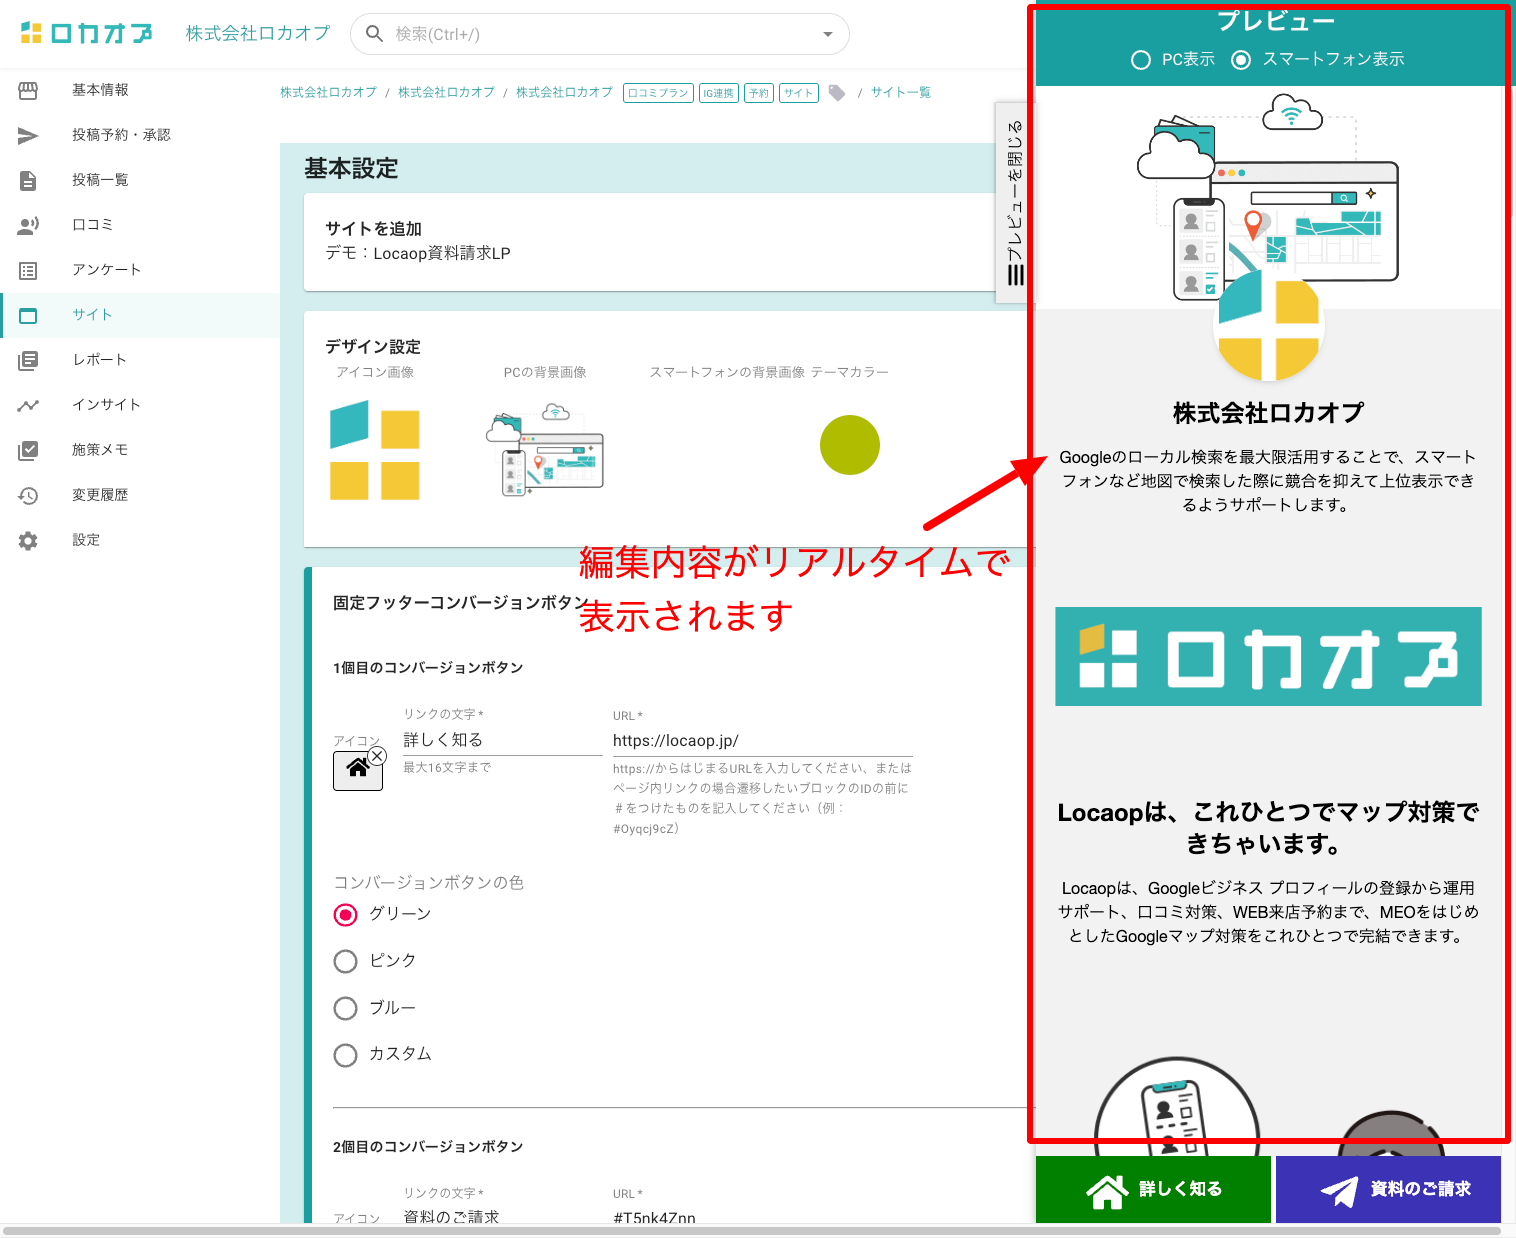The width and height of the screenshot is (1516, 1238).
Task: Remove the home icon with X badge
Action: (377, 756)
